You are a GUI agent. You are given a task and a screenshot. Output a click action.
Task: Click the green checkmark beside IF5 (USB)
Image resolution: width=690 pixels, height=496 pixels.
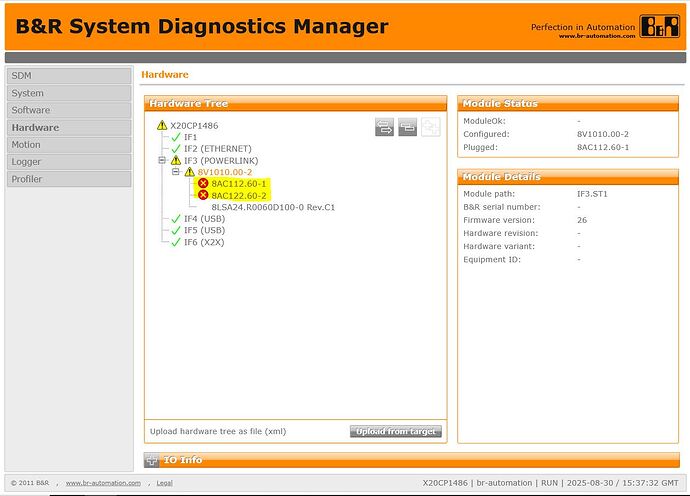point(176,230)
